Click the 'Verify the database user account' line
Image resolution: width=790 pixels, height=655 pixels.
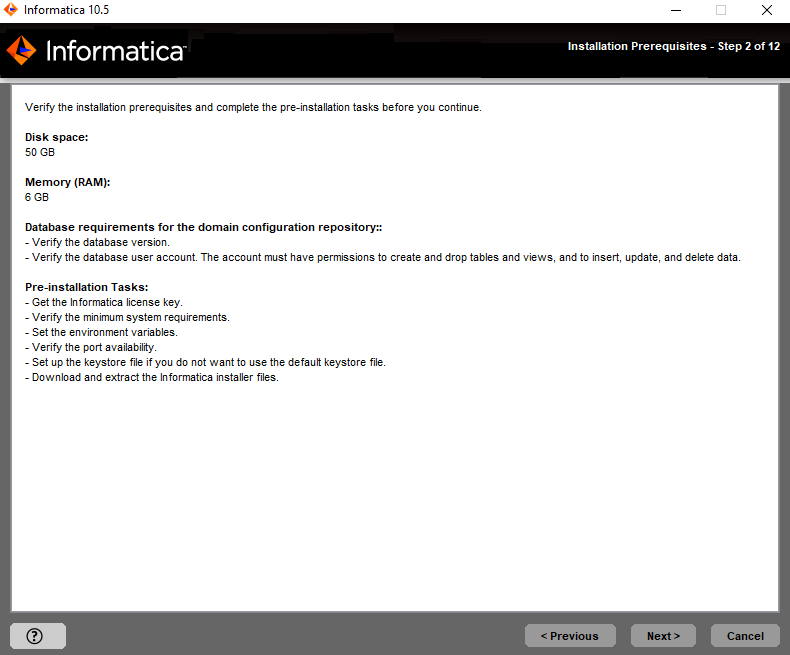pyautogui.click(x=383, y=257)
